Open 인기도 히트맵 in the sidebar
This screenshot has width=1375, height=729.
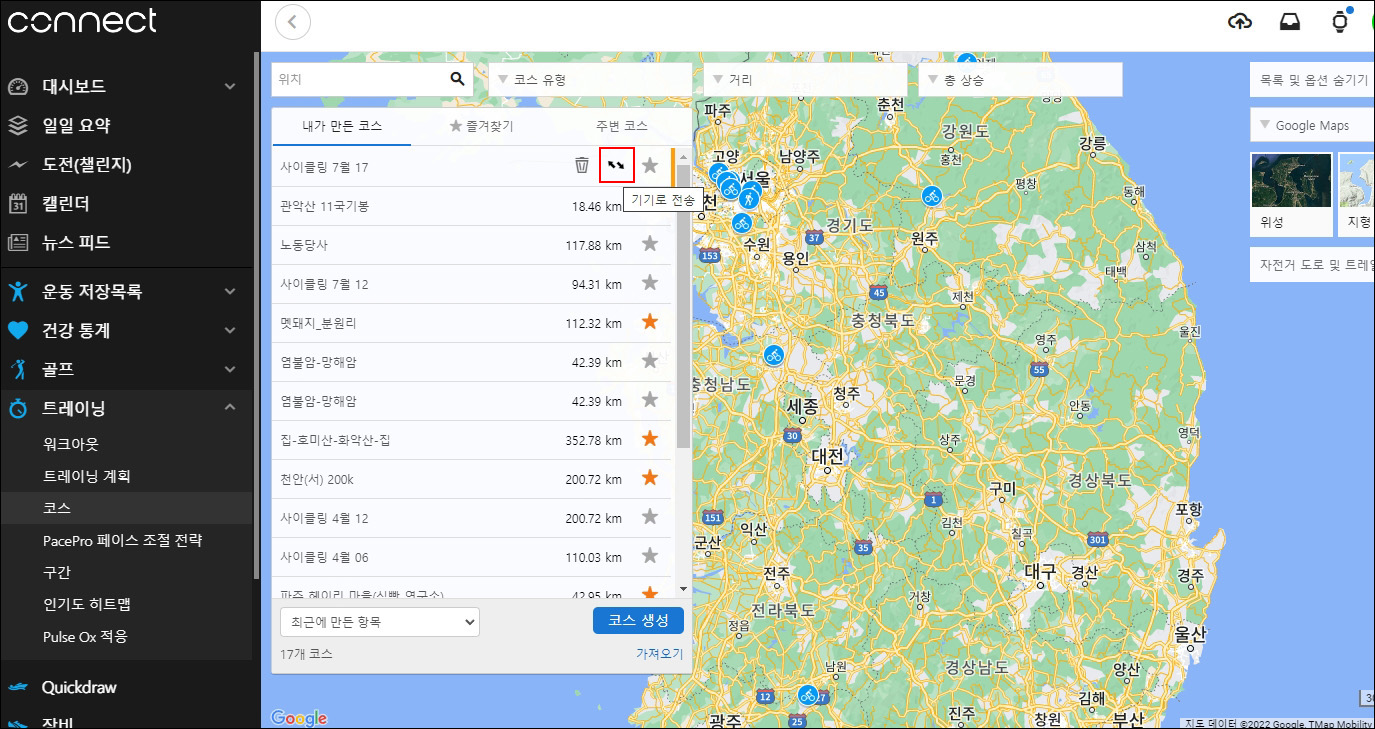86,604
